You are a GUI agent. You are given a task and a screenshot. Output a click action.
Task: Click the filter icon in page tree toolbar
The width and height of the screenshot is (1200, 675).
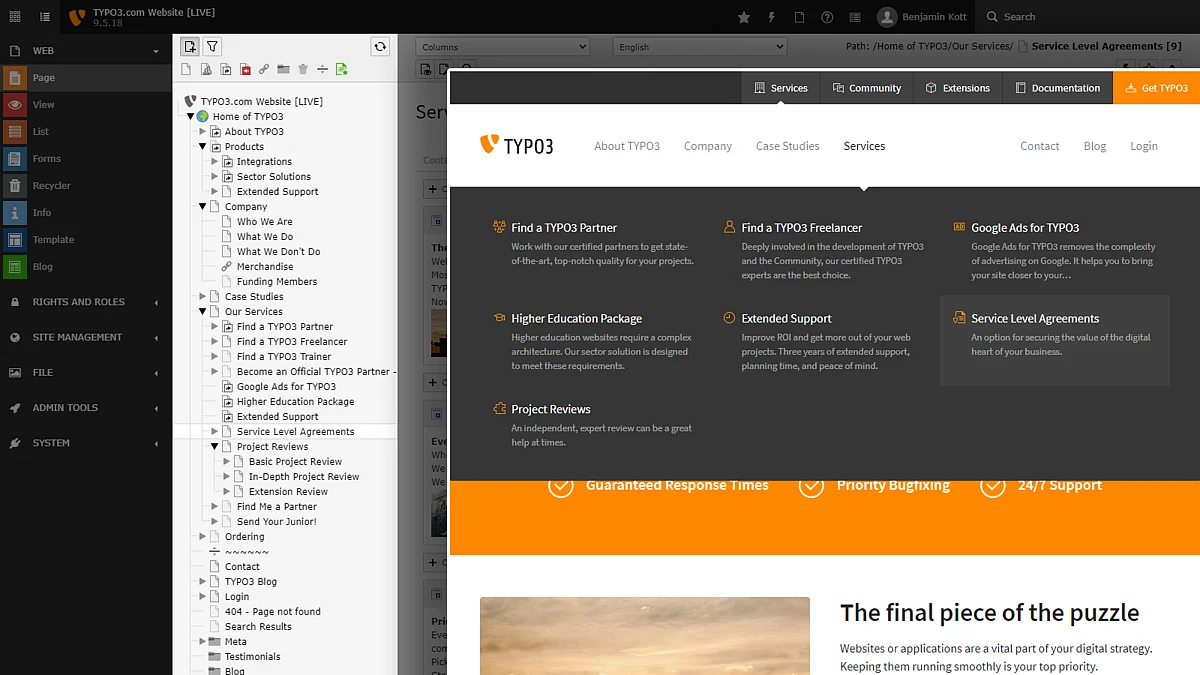tap(212, 46)
